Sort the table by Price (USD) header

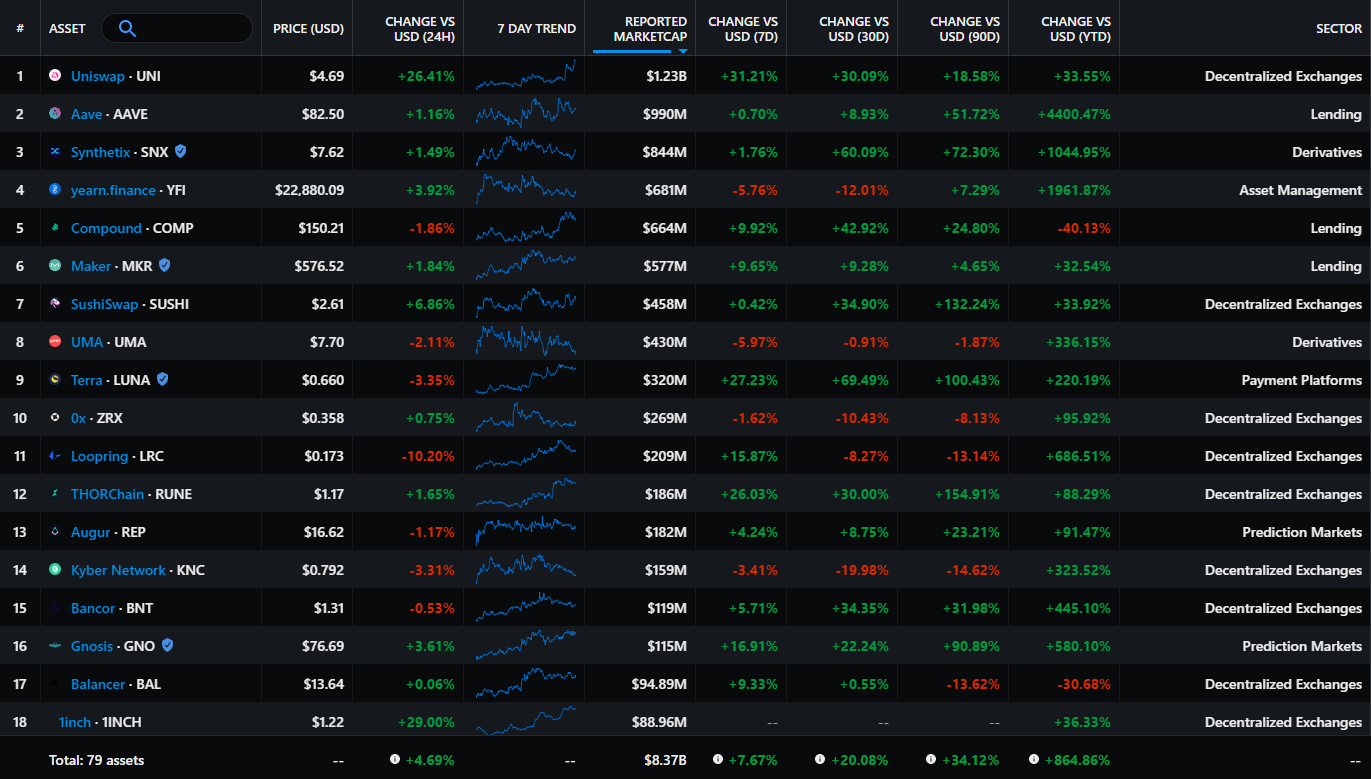pos(307,28)
